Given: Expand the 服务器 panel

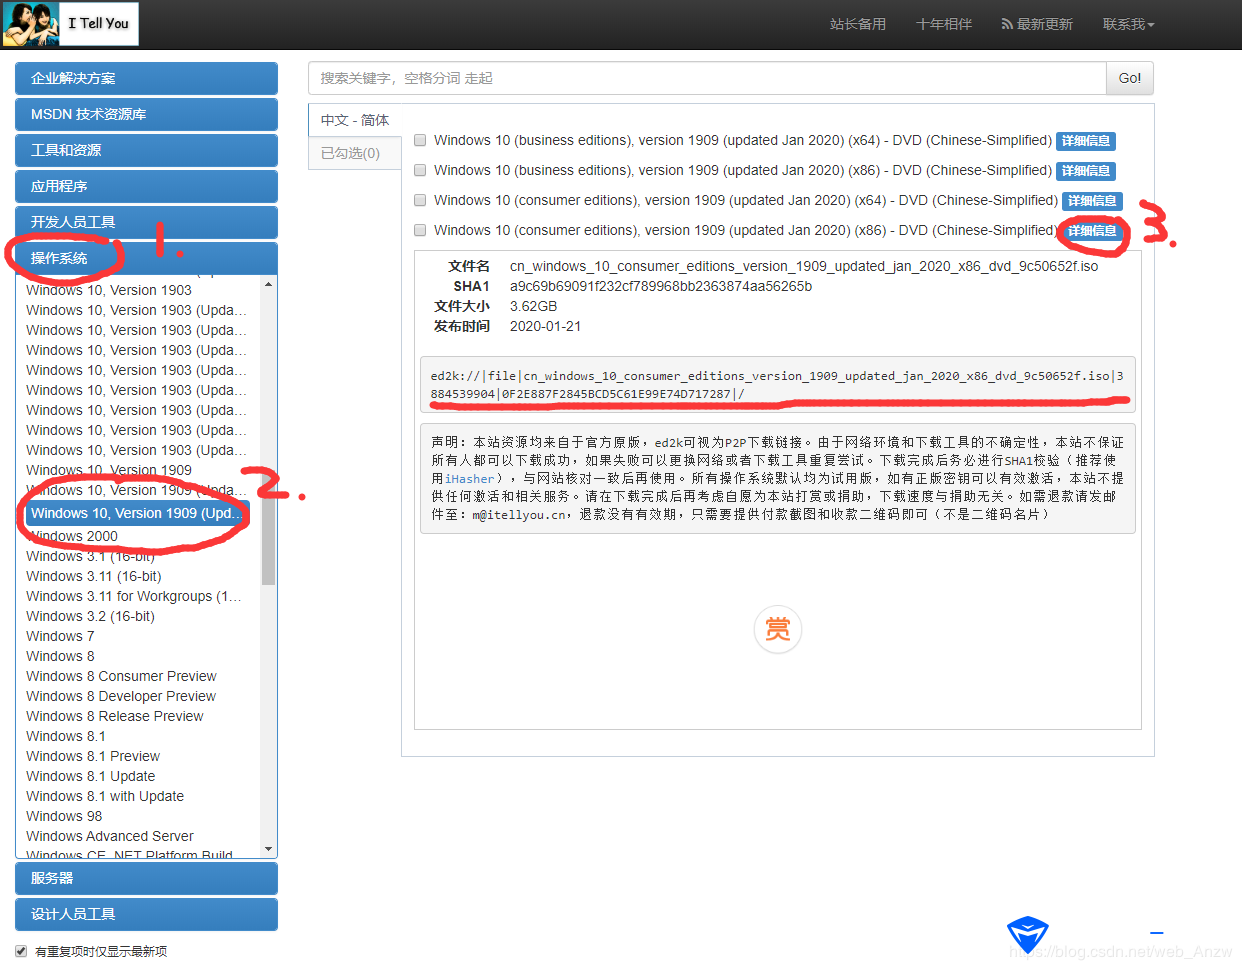Looking at the screenshot, I should (146, 878).
